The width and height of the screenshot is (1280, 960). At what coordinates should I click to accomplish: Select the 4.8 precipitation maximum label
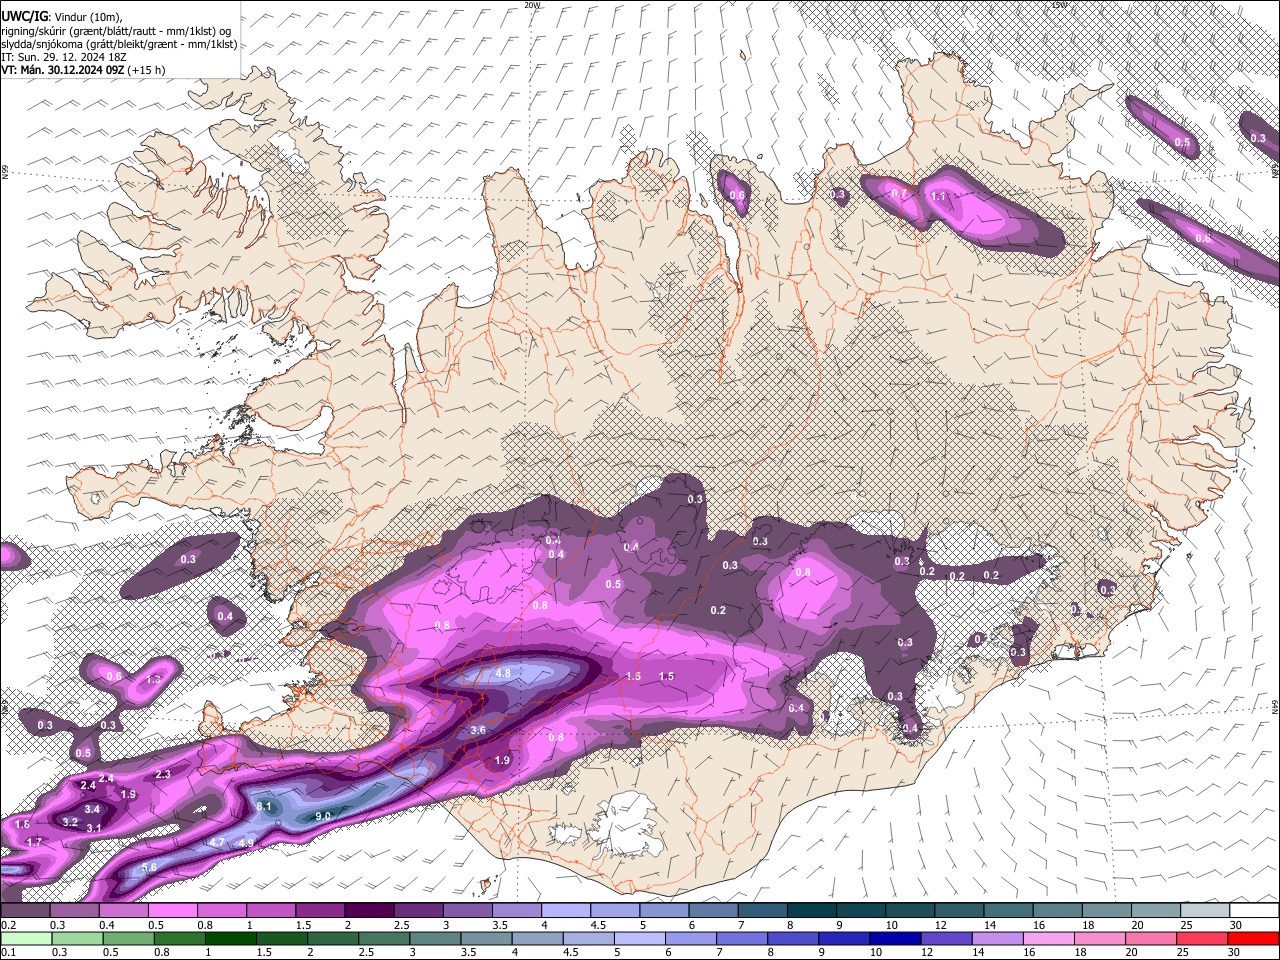pyautogui.click(x=504, y=673)
